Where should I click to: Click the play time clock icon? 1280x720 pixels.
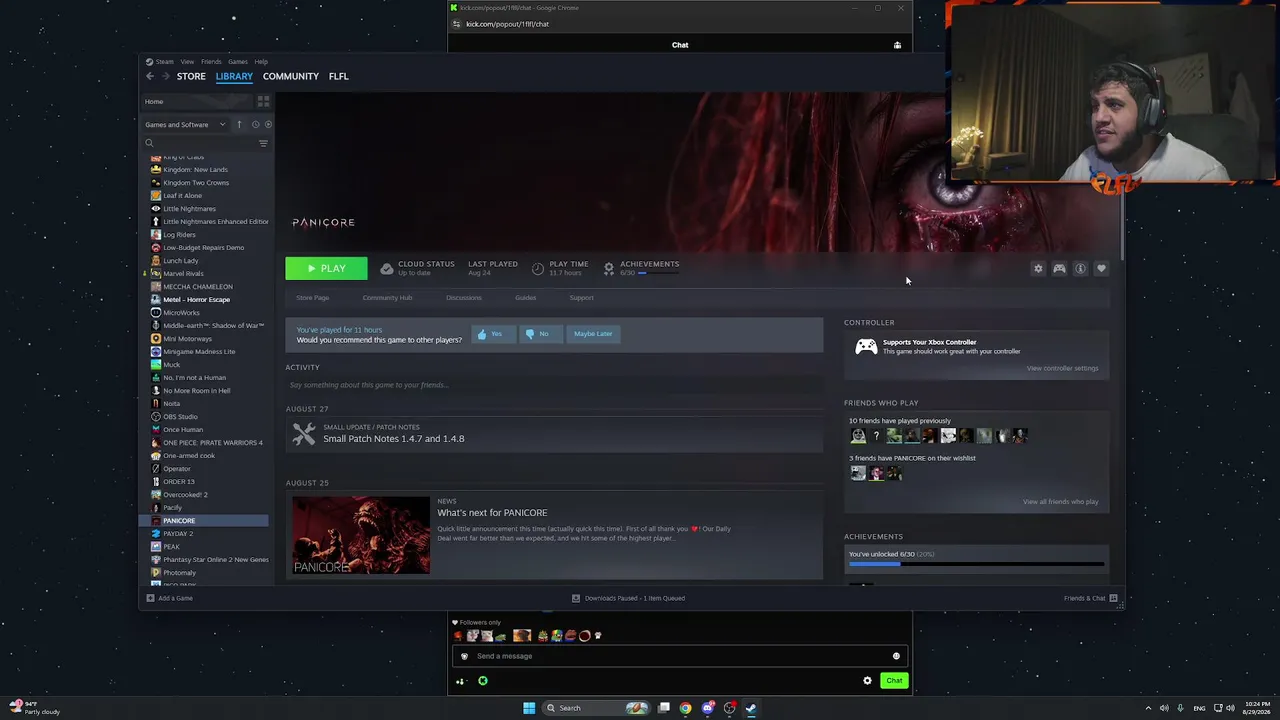[x=538, y=269]
